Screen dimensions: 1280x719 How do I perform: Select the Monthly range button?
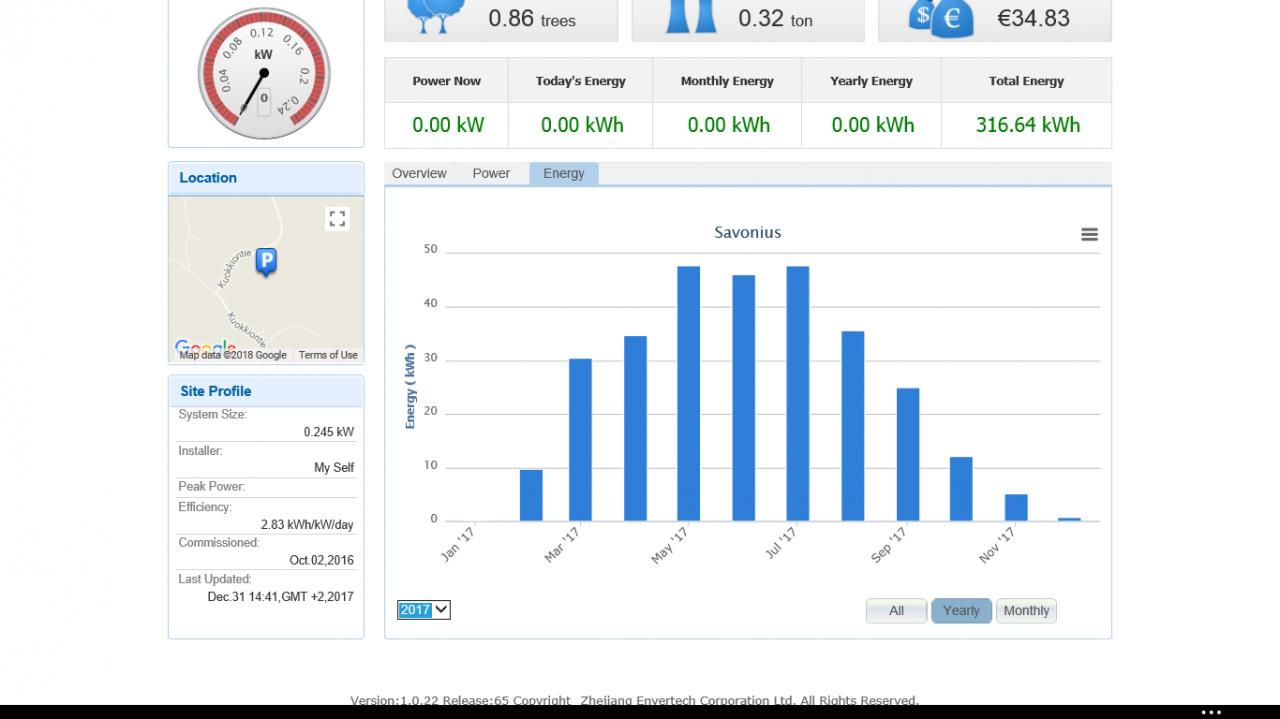pyautogui.click(x=1026, y=611)
